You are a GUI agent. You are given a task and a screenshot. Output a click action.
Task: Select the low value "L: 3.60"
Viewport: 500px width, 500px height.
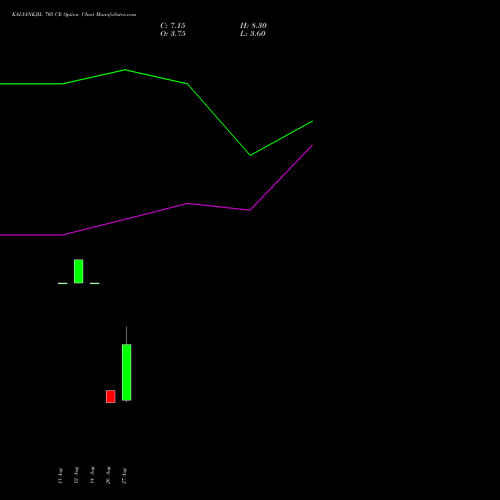click(253, 34)
